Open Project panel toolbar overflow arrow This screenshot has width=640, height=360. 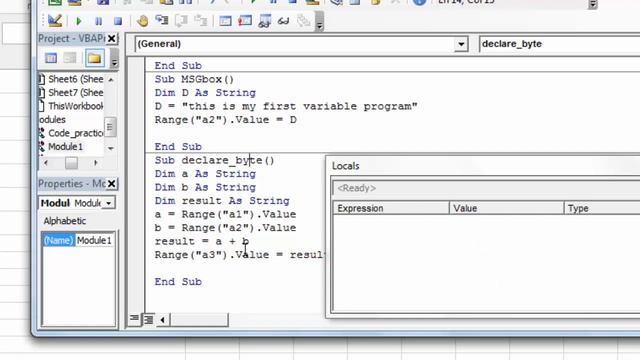click(x=114, y=59)
